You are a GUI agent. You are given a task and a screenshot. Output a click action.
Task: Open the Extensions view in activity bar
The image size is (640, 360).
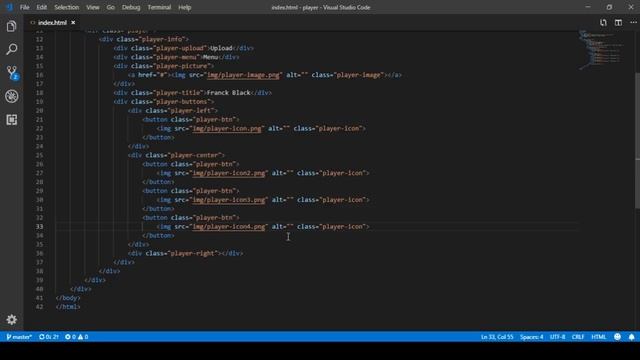pos(11,120)
